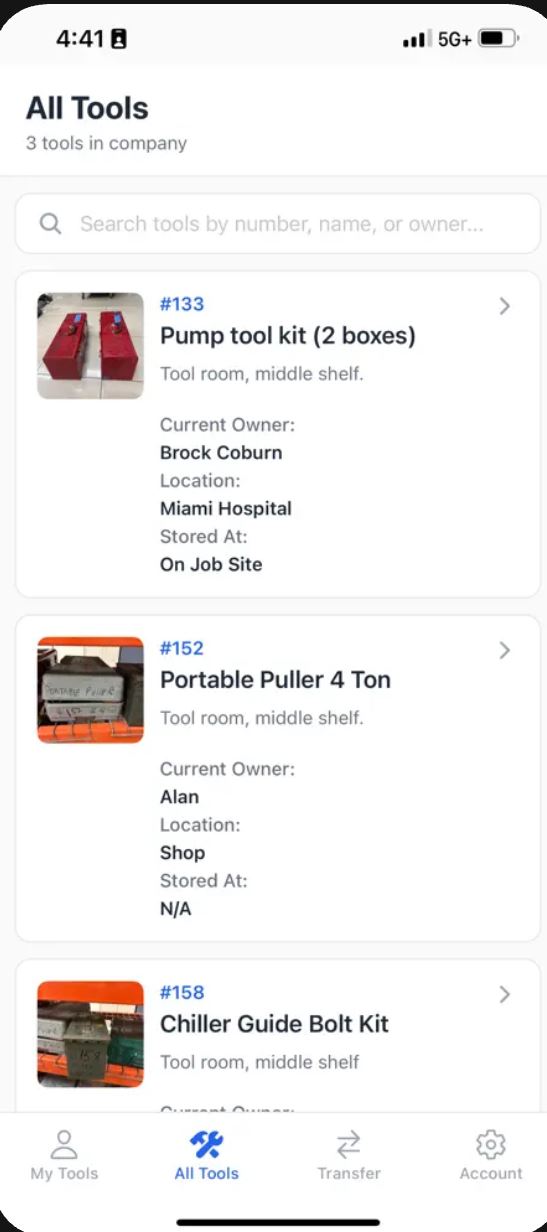Open the My Tools person icon

(64, 1143)
